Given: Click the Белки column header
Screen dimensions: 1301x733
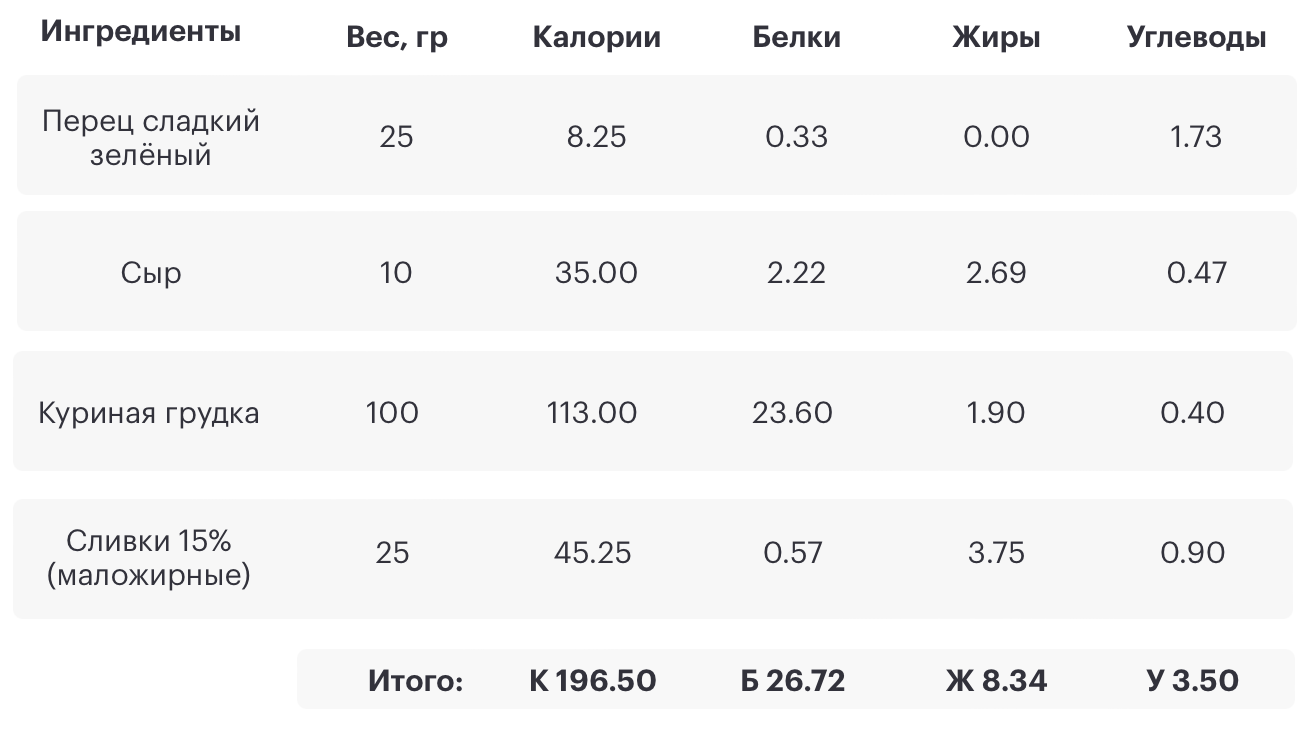Looking at the screenshot, I should pos(796,38).
